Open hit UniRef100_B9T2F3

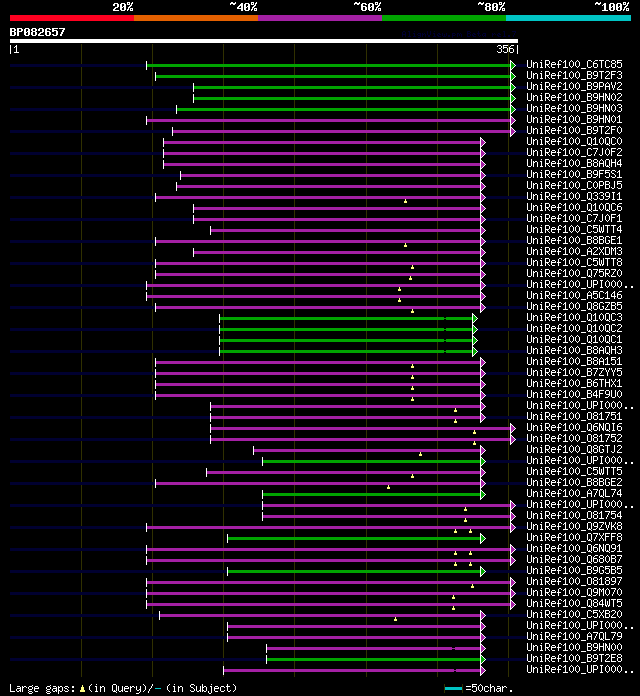(x=574, y=75)
